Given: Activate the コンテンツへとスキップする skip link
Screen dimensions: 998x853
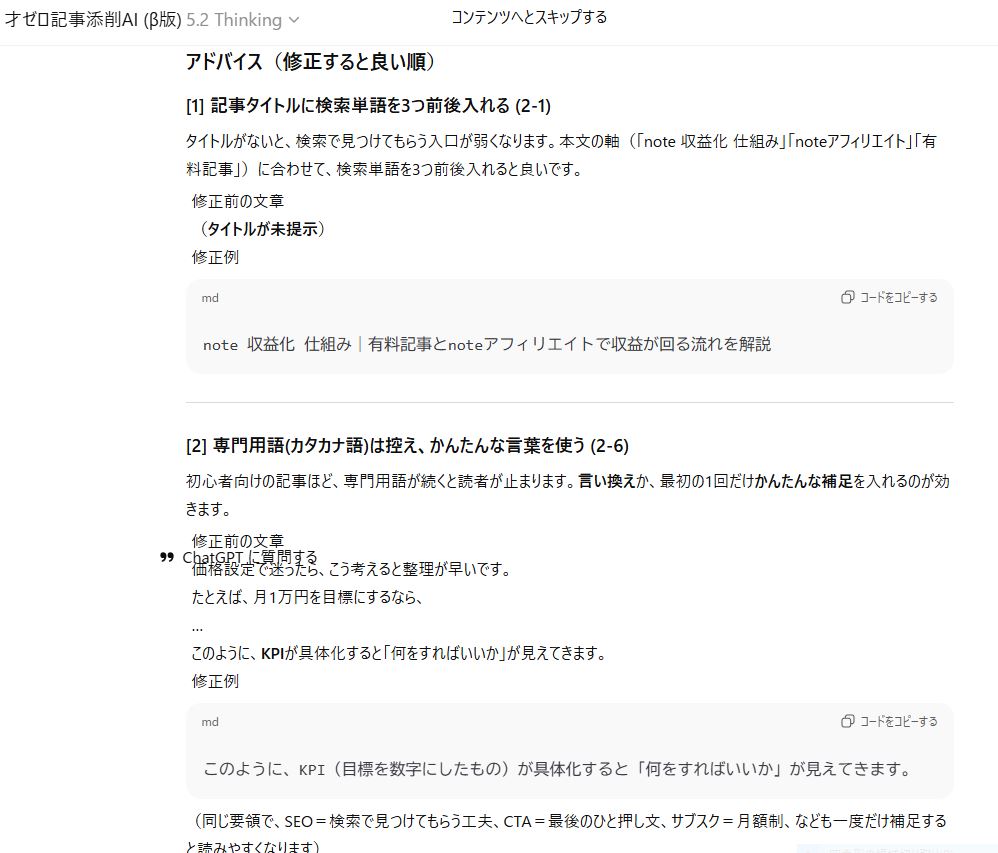Looking at the screenshot, I should click(x=529, y=17).
